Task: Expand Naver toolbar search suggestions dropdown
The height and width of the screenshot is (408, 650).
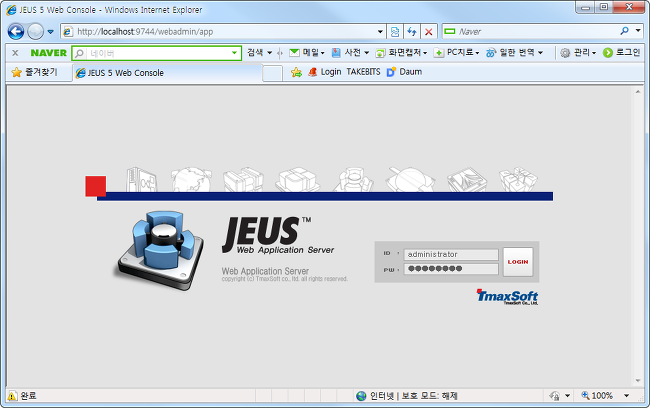Action: [x=235, y=53]
